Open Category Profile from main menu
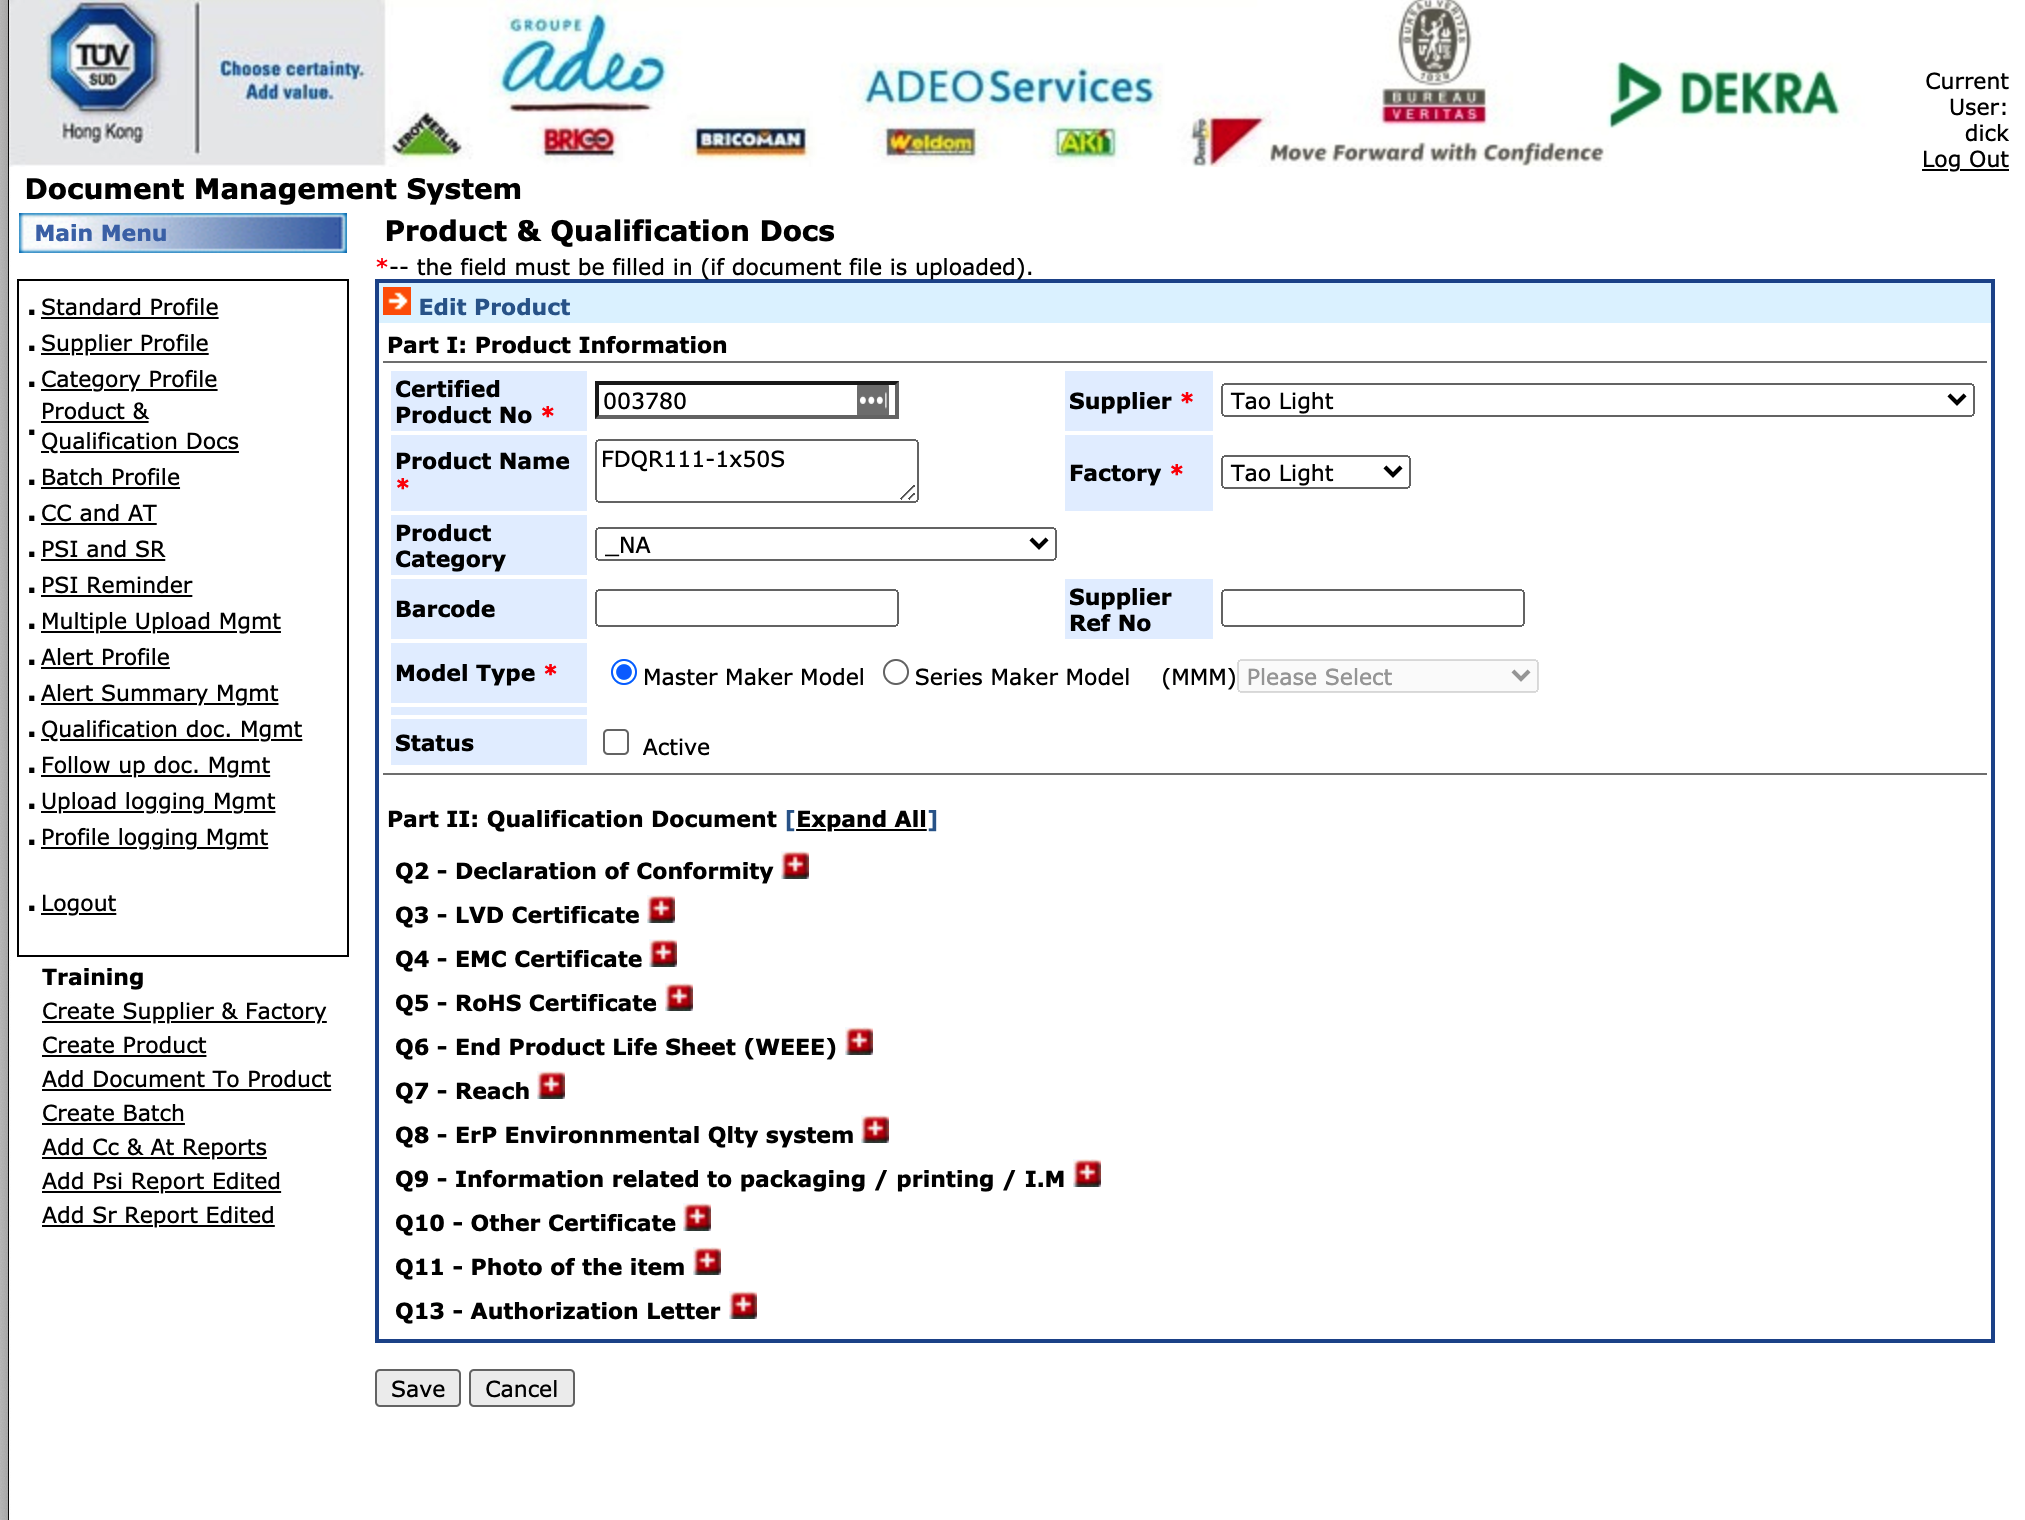The image size is (2025, 1520). coord(128,379)
